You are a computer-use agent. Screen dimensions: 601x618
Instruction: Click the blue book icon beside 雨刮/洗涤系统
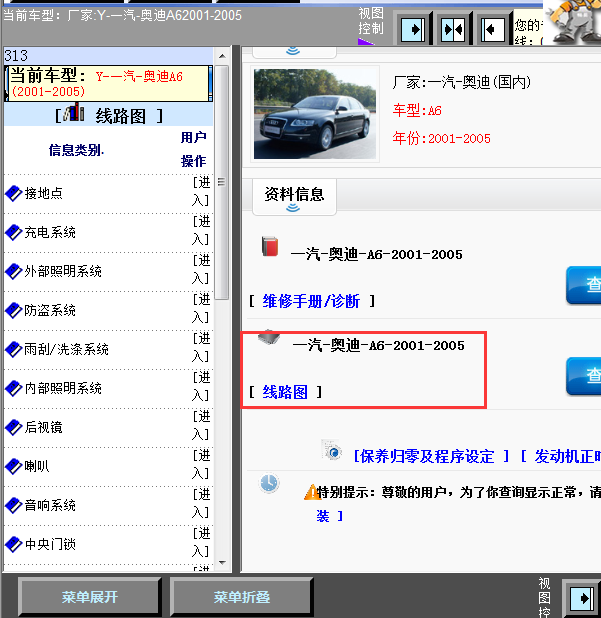click(13, 349)
